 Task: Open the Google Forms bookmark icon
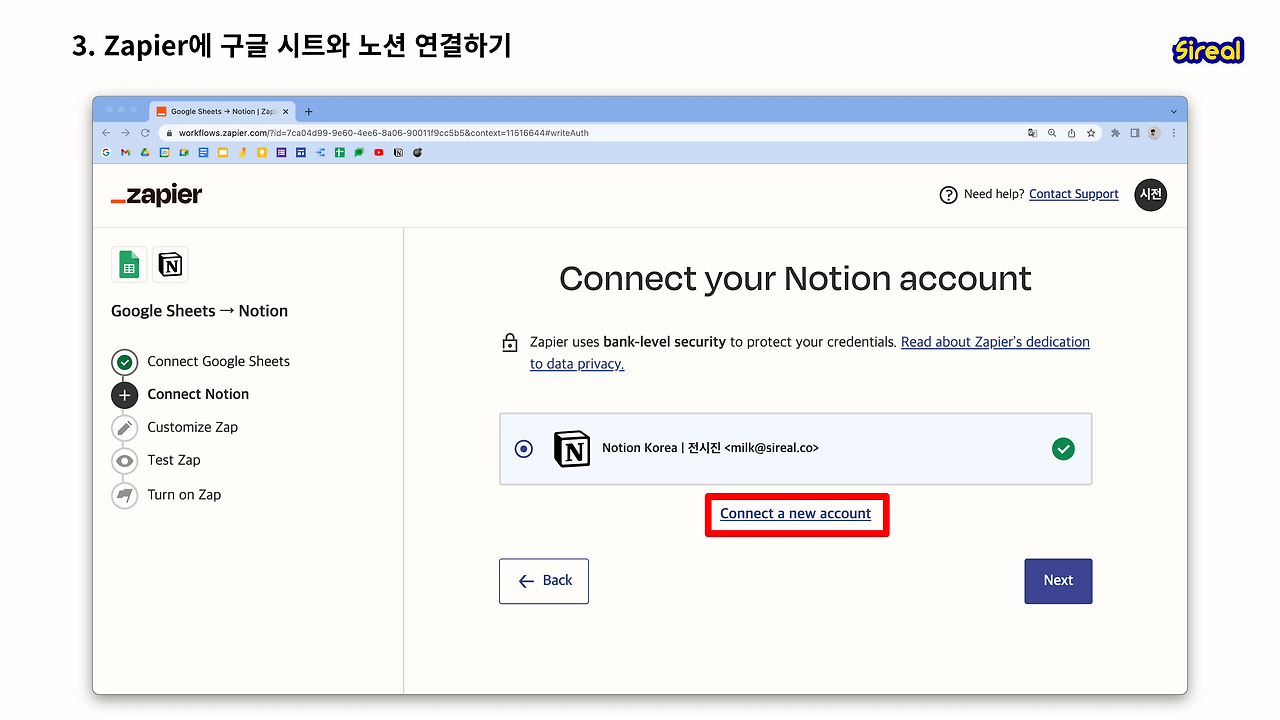click(x=281, y=153)
